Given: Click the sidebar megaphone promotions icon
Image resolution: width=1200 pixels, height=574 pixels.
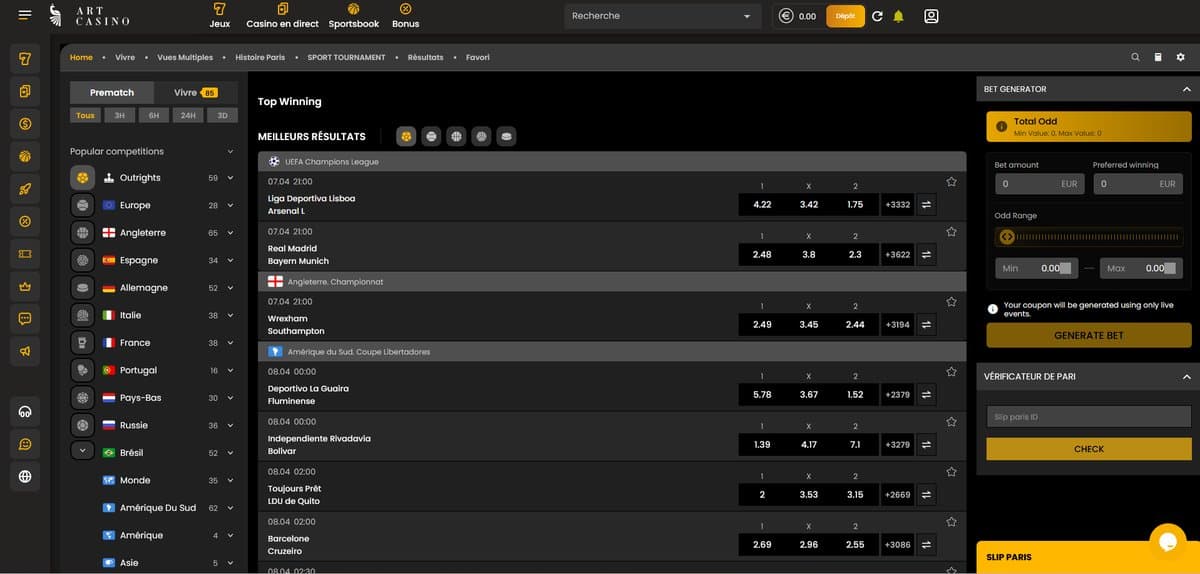Looking at the screenshot, I should tap(25, 351).
